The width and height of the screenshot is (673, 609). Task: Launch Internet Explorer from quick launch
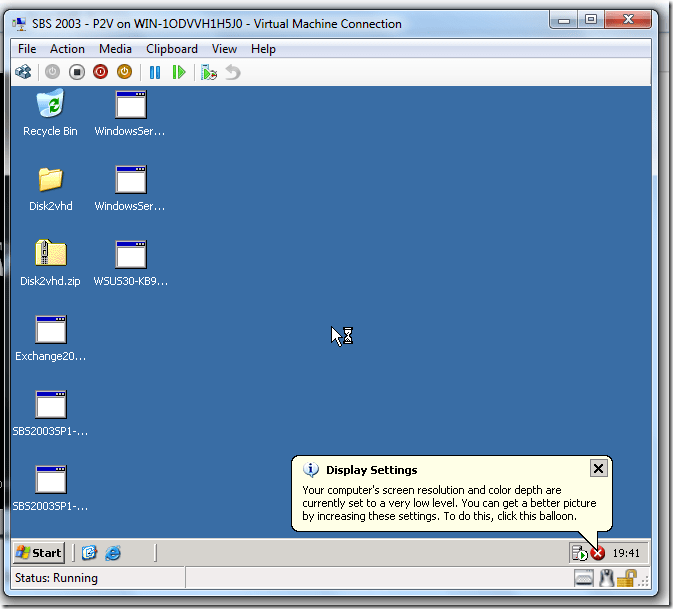pos(113,552)
